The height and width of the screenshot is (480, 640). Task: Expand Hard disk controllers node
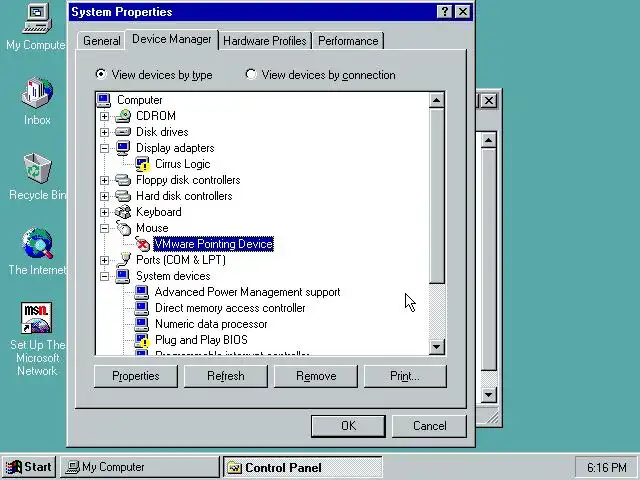pos(104,196)
